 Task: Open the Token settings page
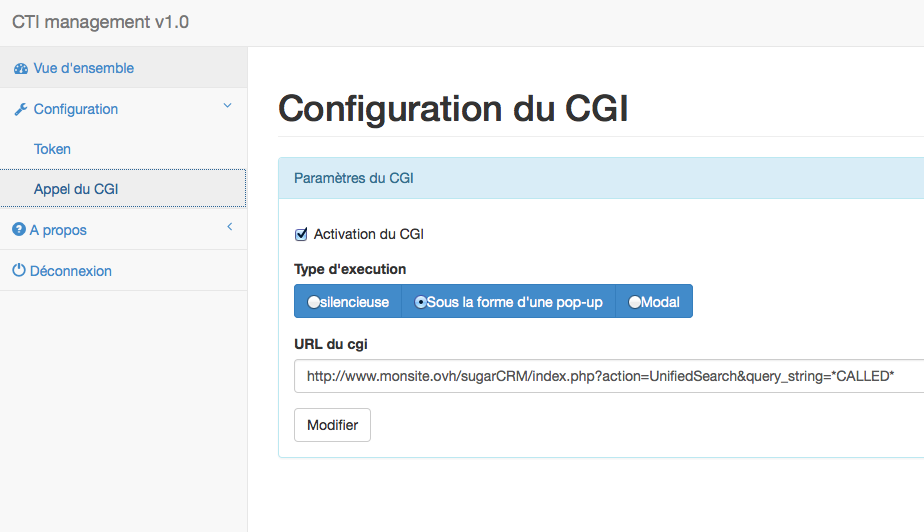(x=52, y=149)
